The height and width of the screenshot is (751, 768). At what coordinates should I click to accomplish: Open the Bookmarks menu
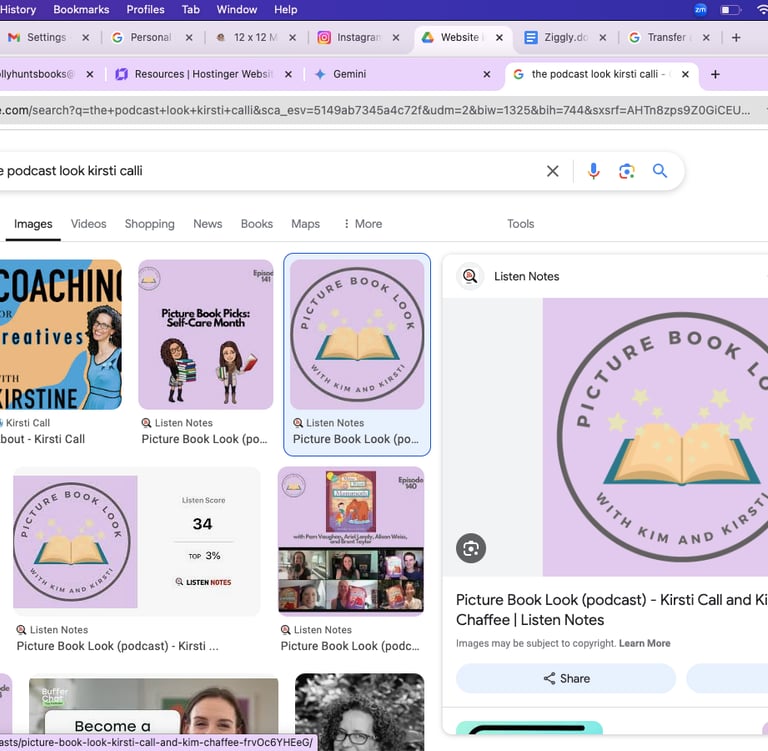click(x=81, y=9)
